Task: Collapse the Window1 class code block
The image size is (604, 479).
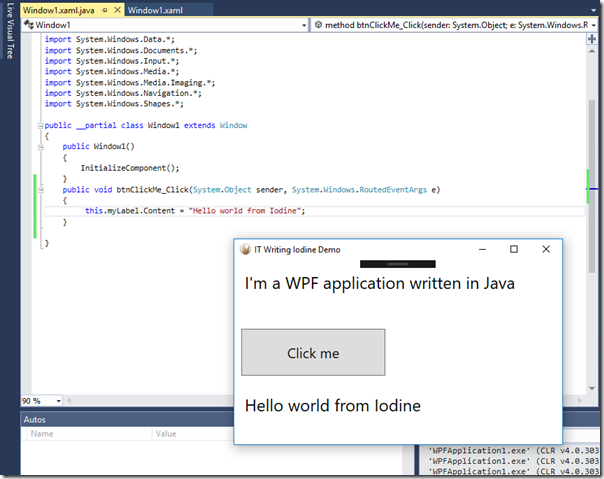Action: click(x=40, y=126)
